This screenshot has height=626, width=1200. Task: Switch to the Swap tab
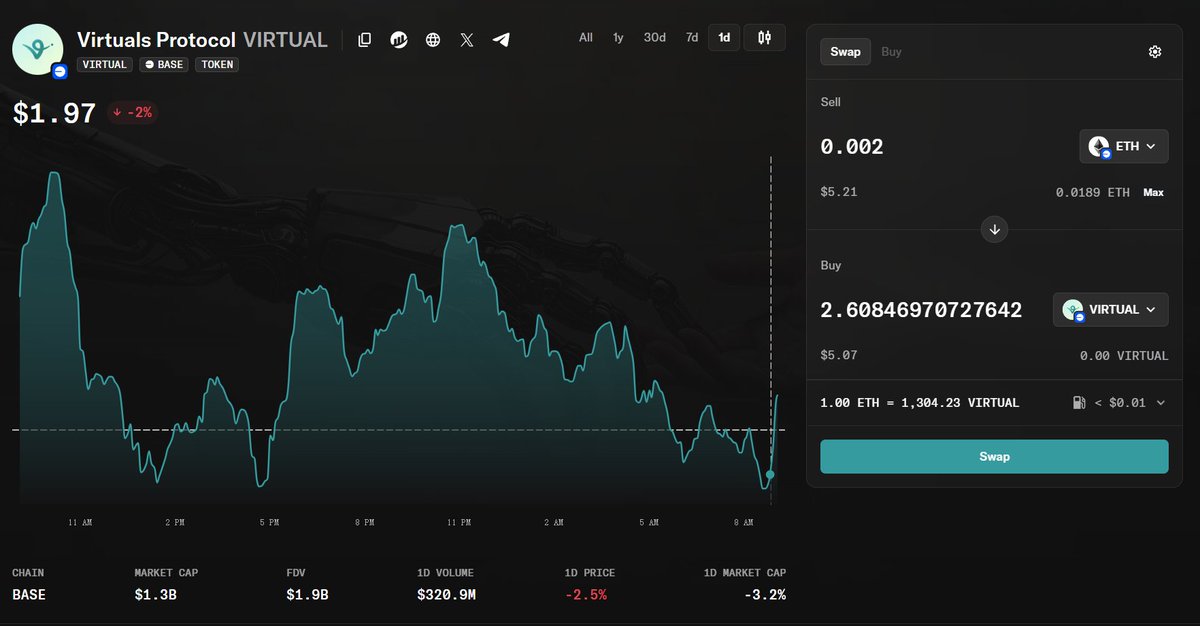pos(846,52)
